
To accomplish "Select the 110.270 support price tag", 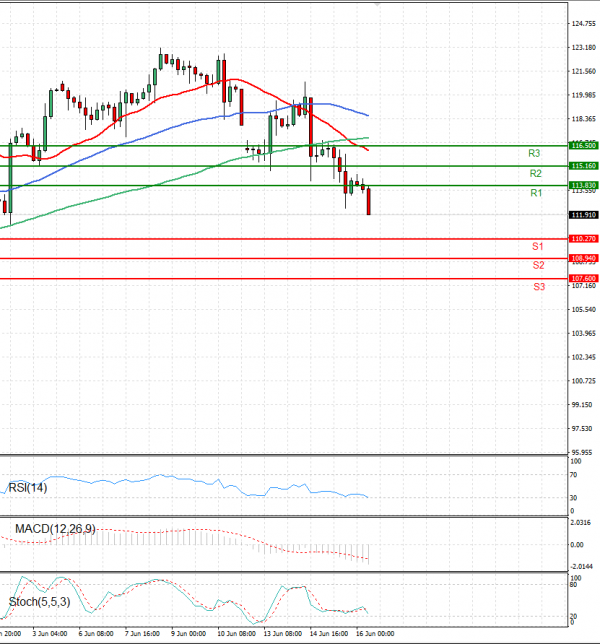I will coord(584,239).
